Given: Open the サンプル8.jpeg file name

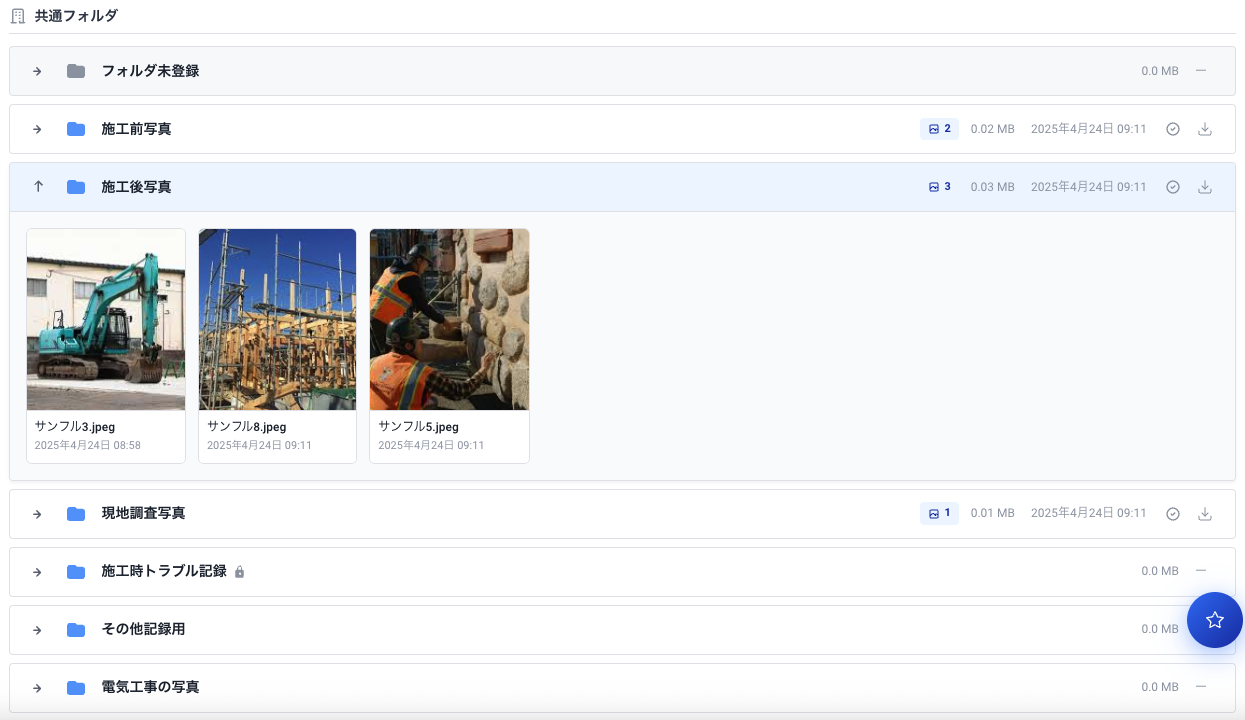Looking at the screenshot, I should coord(247,427).
